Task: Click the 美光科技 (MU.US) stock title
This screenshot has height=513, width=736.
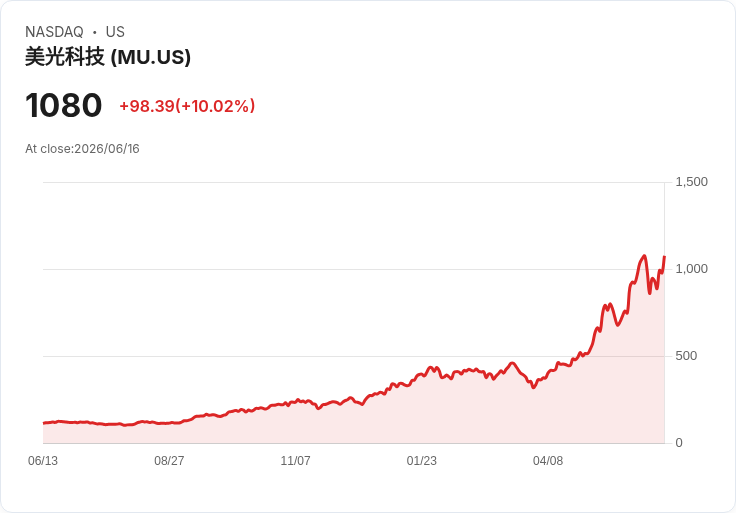Action: pyautogui.click(x=107, y=57)
